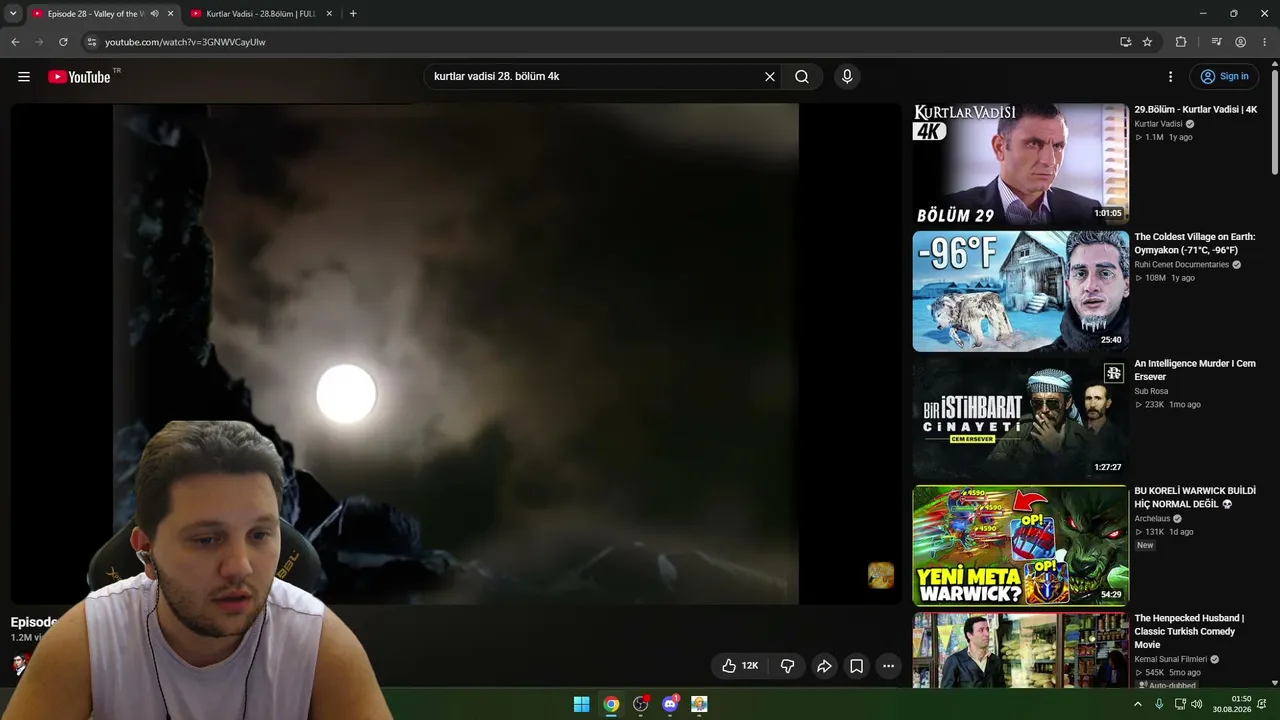Open 'BU KORELİ WARWICK BUİLDİ' video title
This screenshot has width=1280, height=720.
(1195, 498)
